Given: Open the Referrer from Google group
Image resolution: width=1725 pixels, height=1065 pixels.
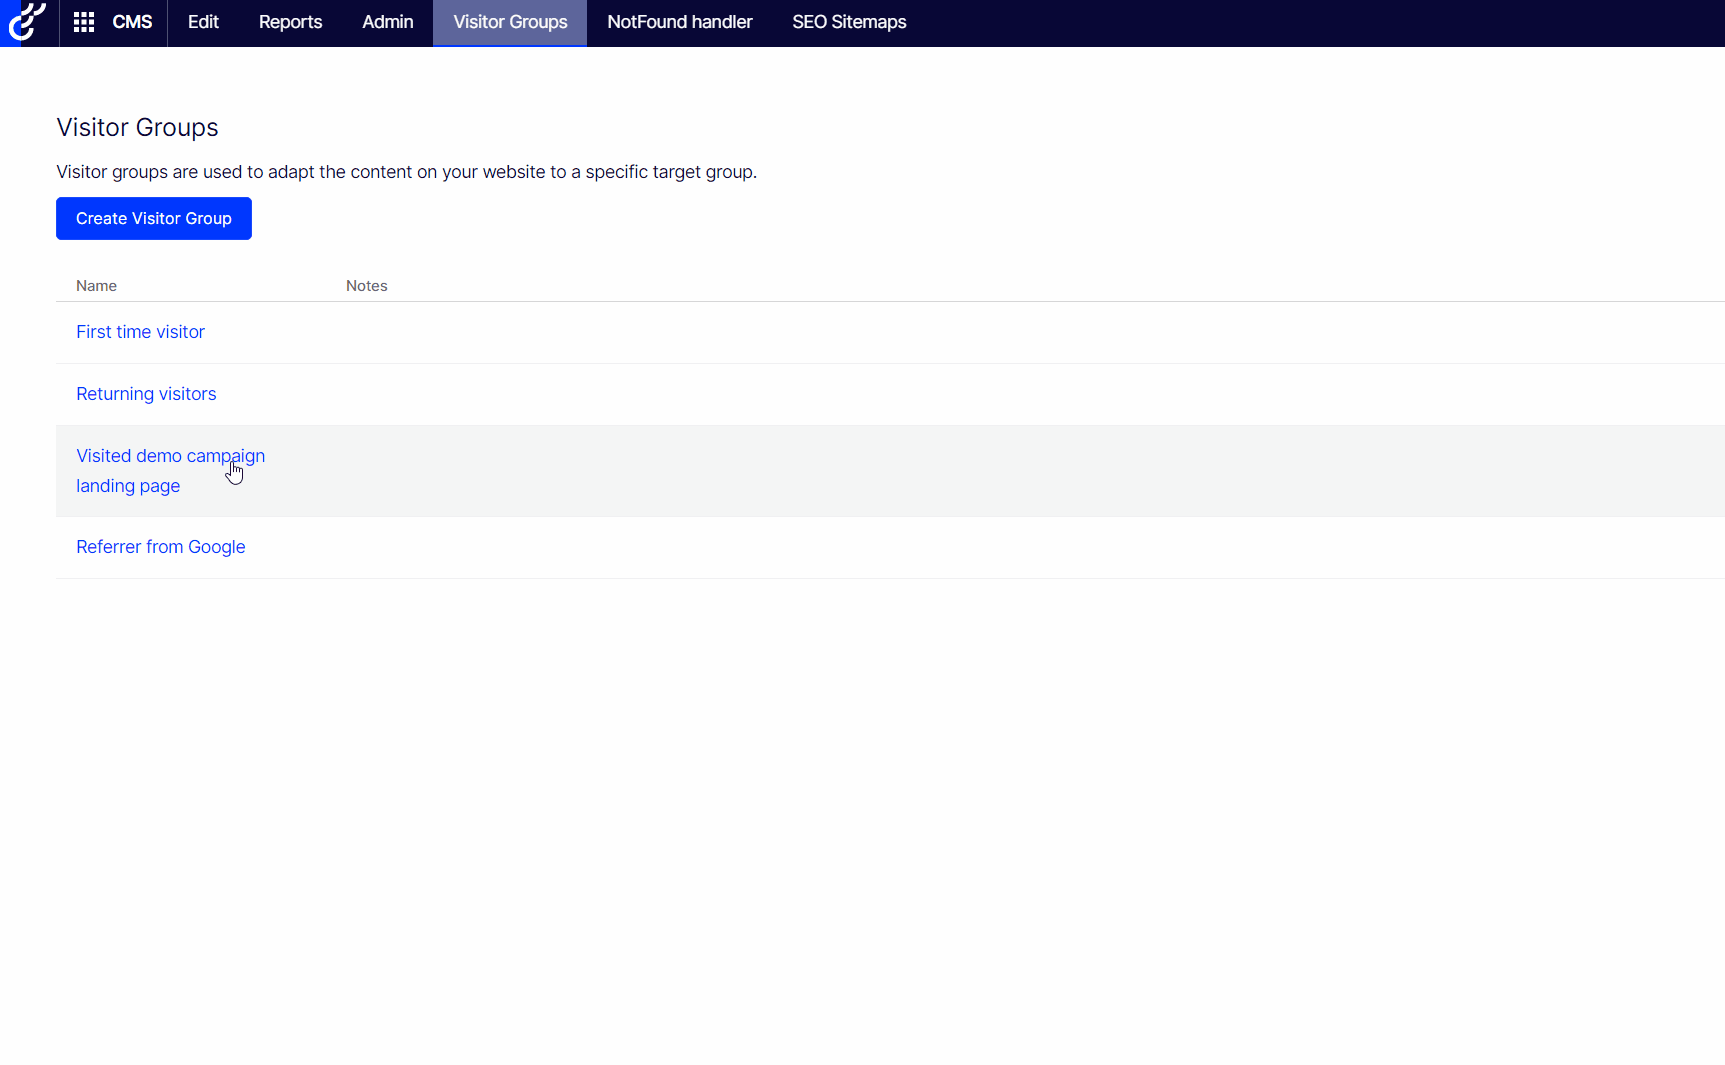Looking at the screenshot, I should (160, 547).
